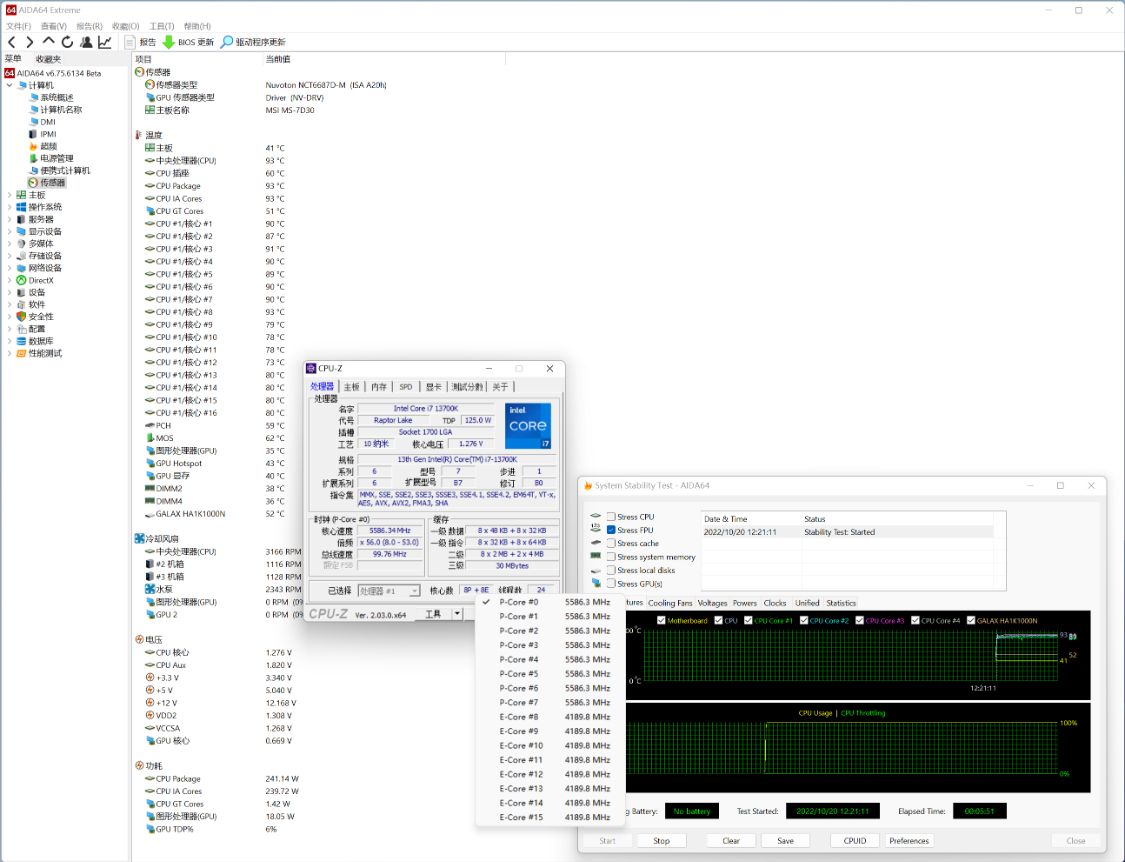This screenshot has height=862, width=1125.
Task: Select 超频 in the sidebar tree
Action: point(48,146)
